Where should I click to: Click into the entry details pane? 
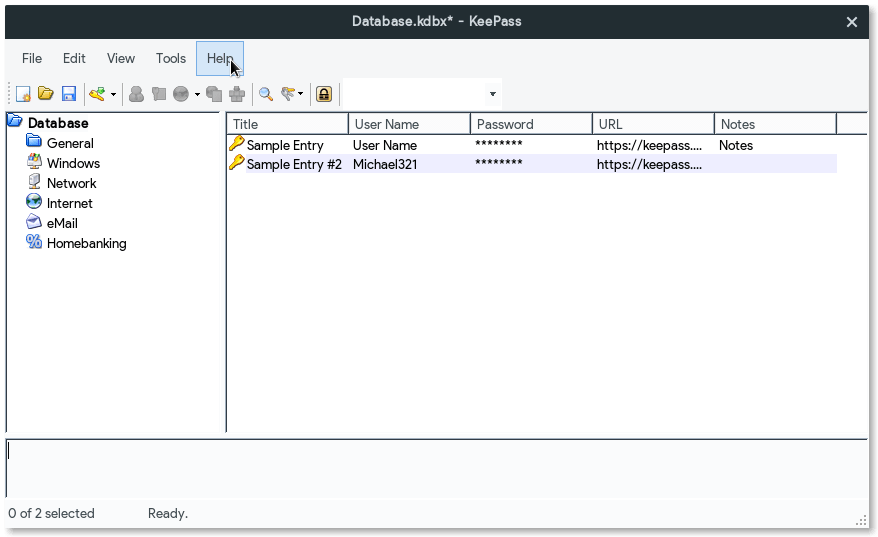click(437, 469)
